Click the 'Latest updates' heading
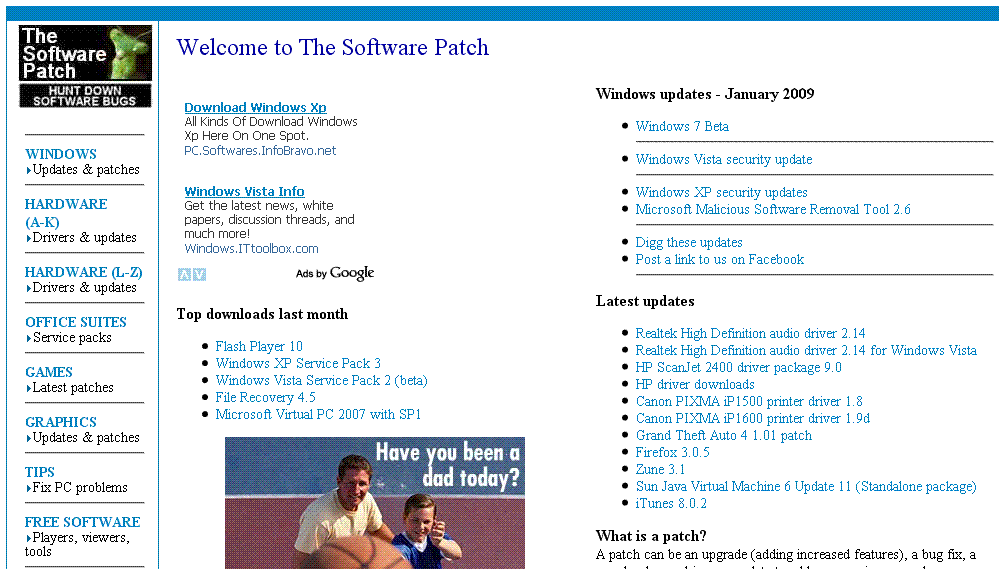The height and width of the screenshot is (569, 999). pyautogui.click(x=645, y=301)
